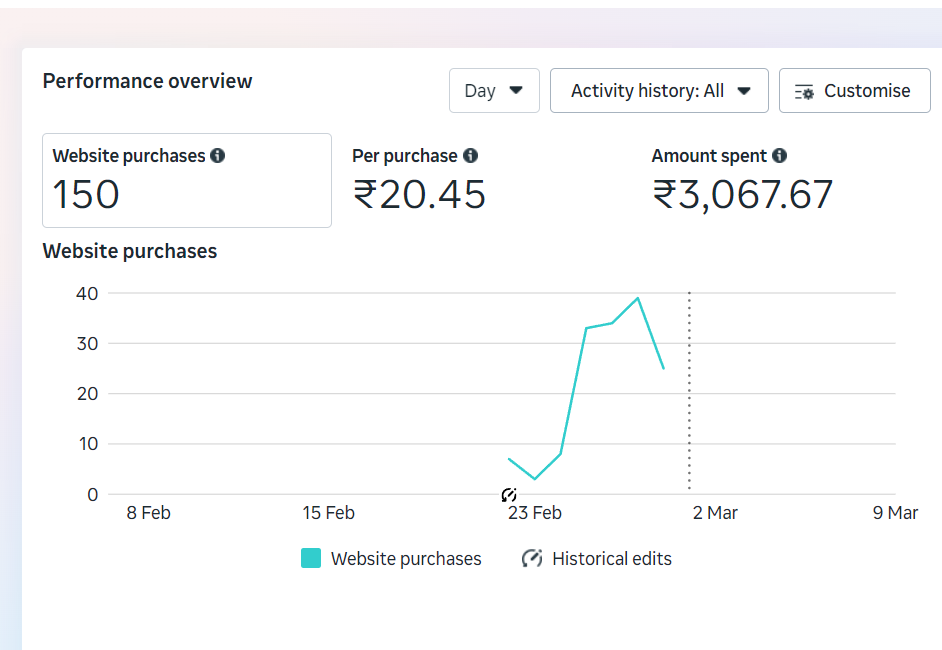
Task: Open the Day granularity dropdown
Action: tap(494, 91)
